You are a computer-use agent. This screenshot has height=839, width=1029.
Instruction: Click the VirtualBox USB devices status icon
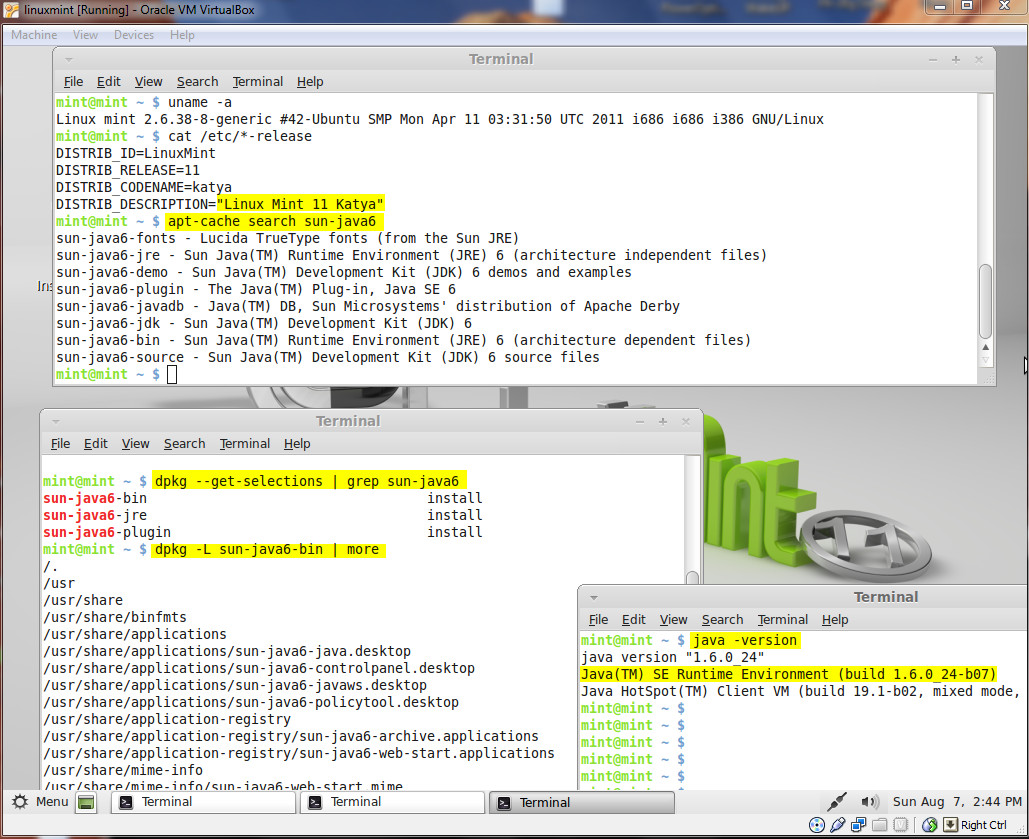tap(837, 825)
